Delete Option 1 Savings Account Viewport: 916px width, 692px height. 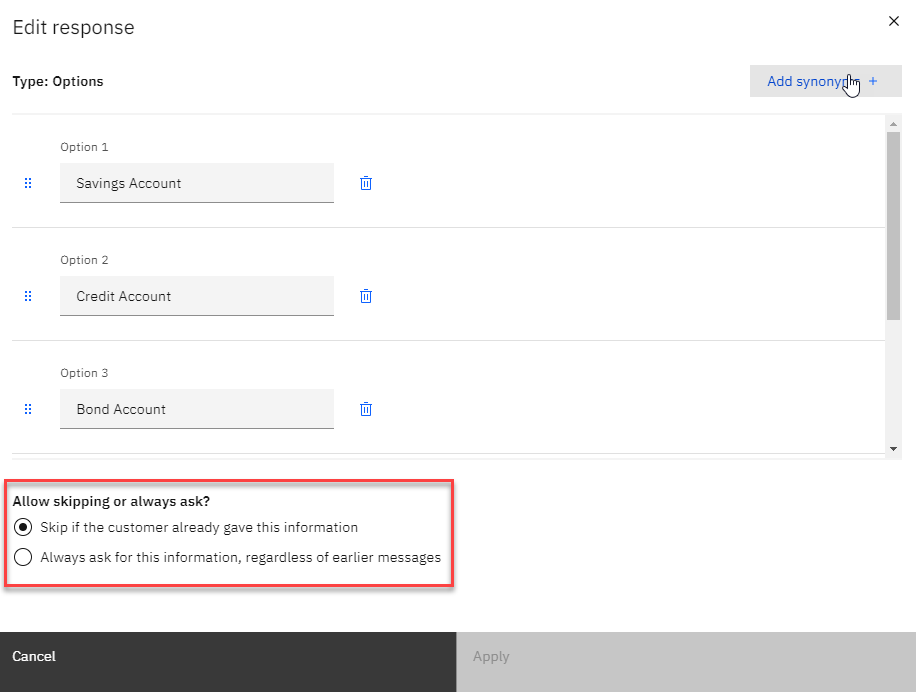click(366, 183)
